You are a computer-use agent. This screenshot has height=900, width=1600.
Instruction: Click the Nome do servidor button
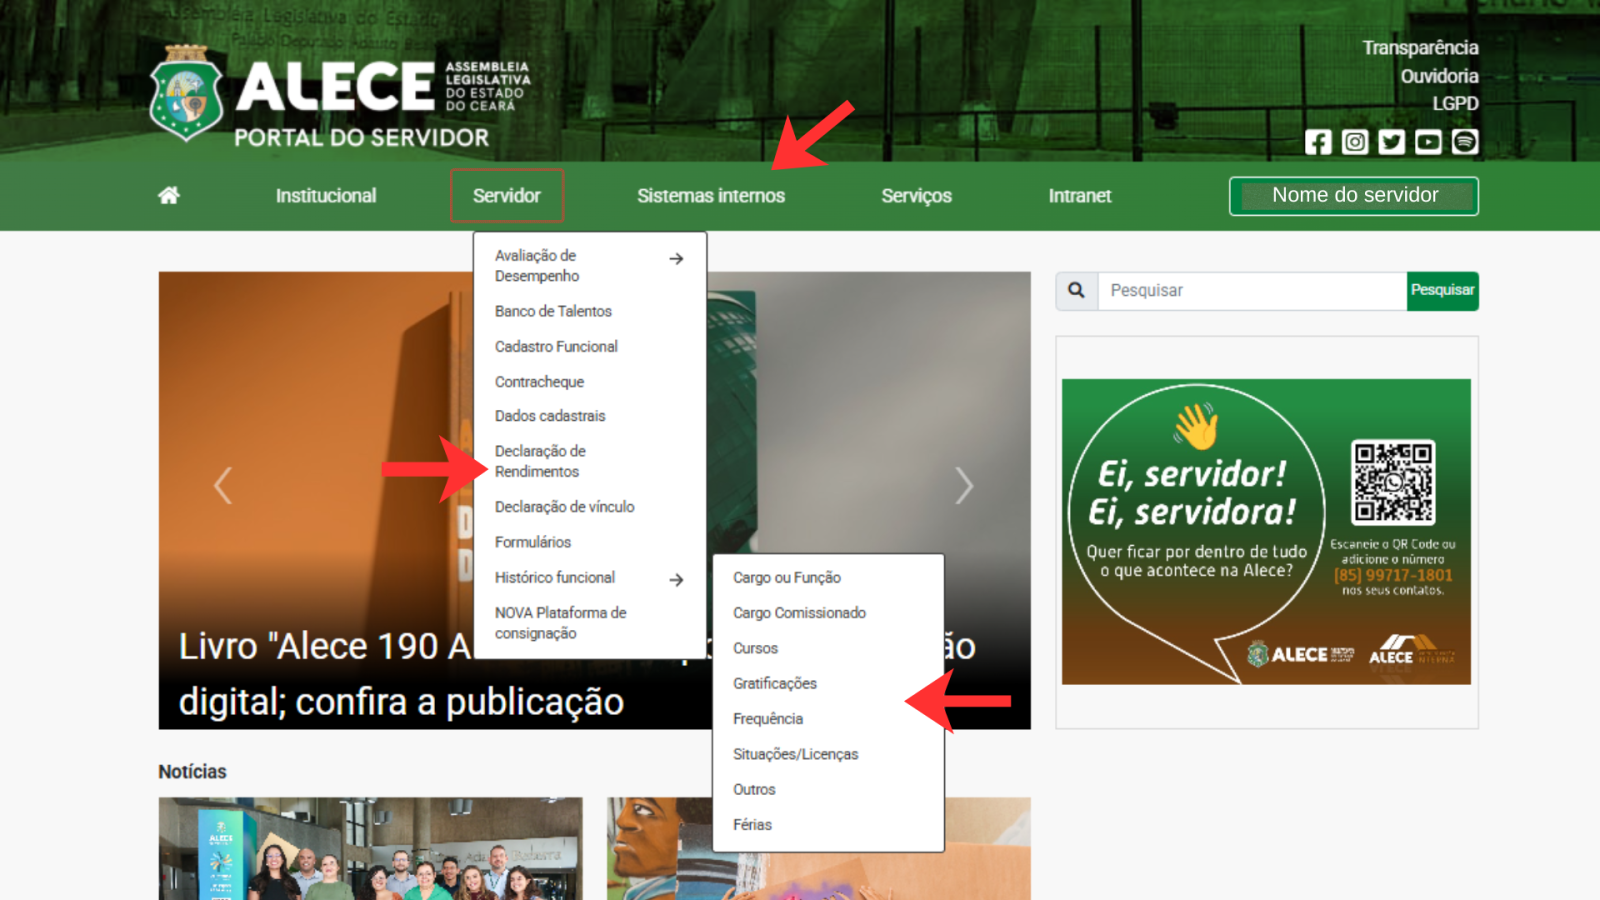click(1353, 196)
